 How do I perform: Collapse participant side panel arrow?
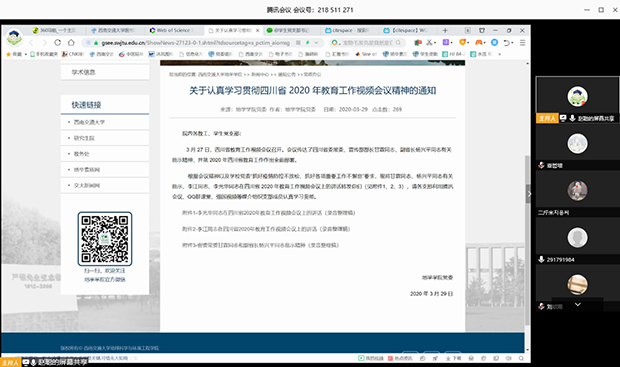[529, 194]
